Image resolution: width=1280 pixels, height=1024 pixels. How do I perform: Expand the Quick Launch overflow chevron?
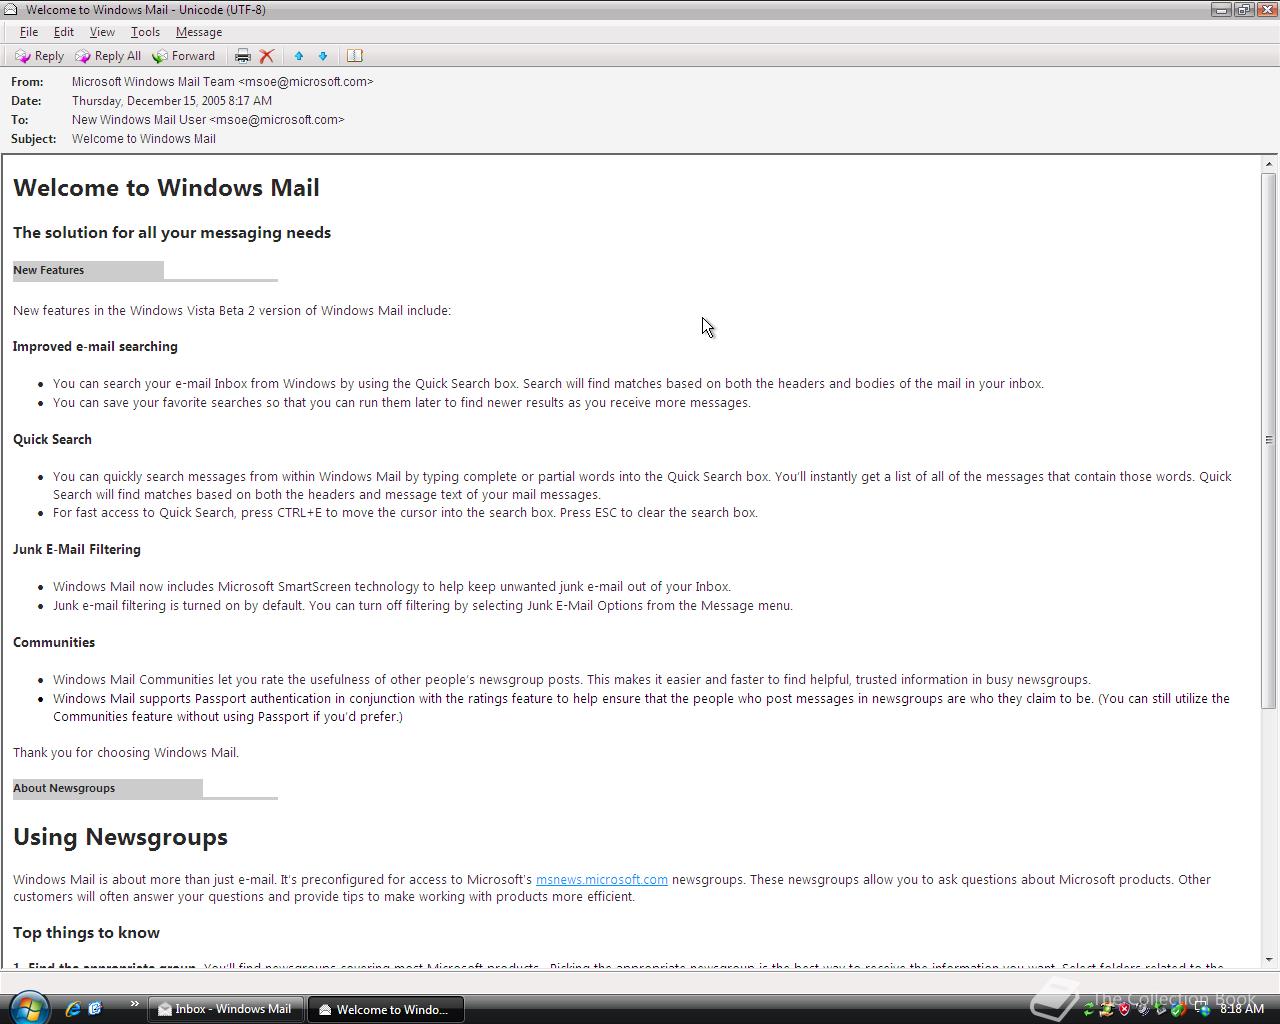pos(134,1004)
